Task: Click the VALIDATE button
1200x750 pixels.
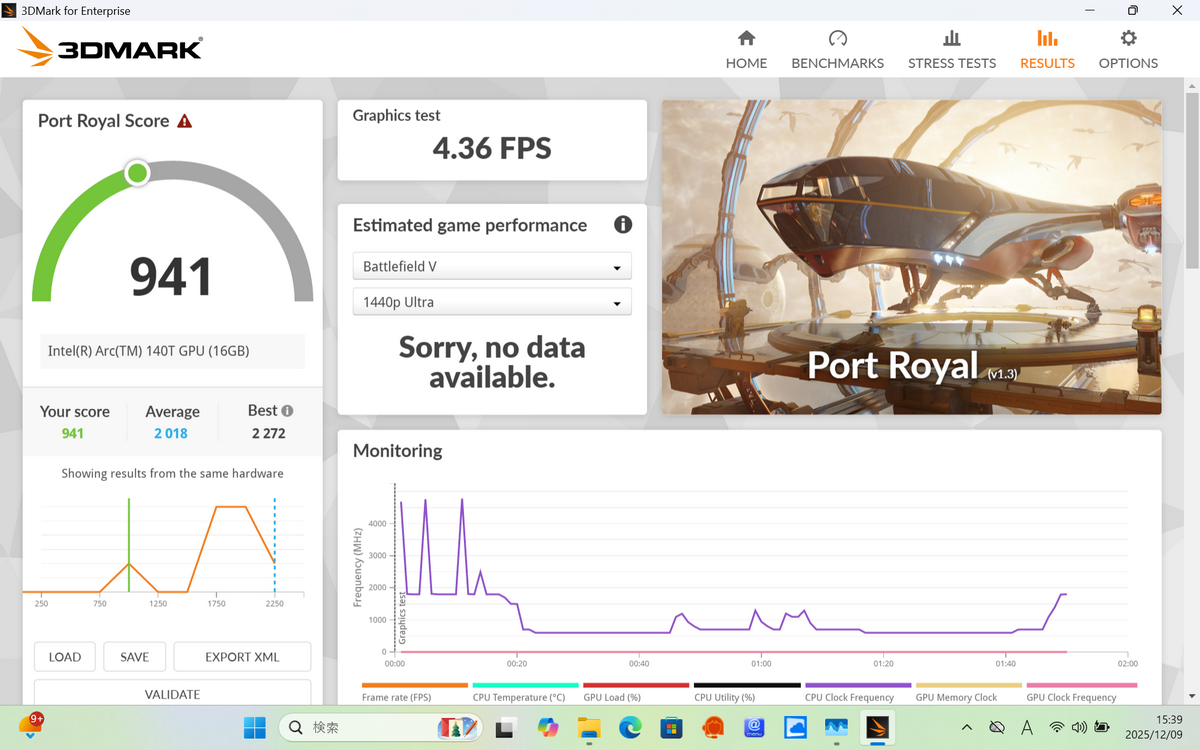Action: click(x=172, y=693)
